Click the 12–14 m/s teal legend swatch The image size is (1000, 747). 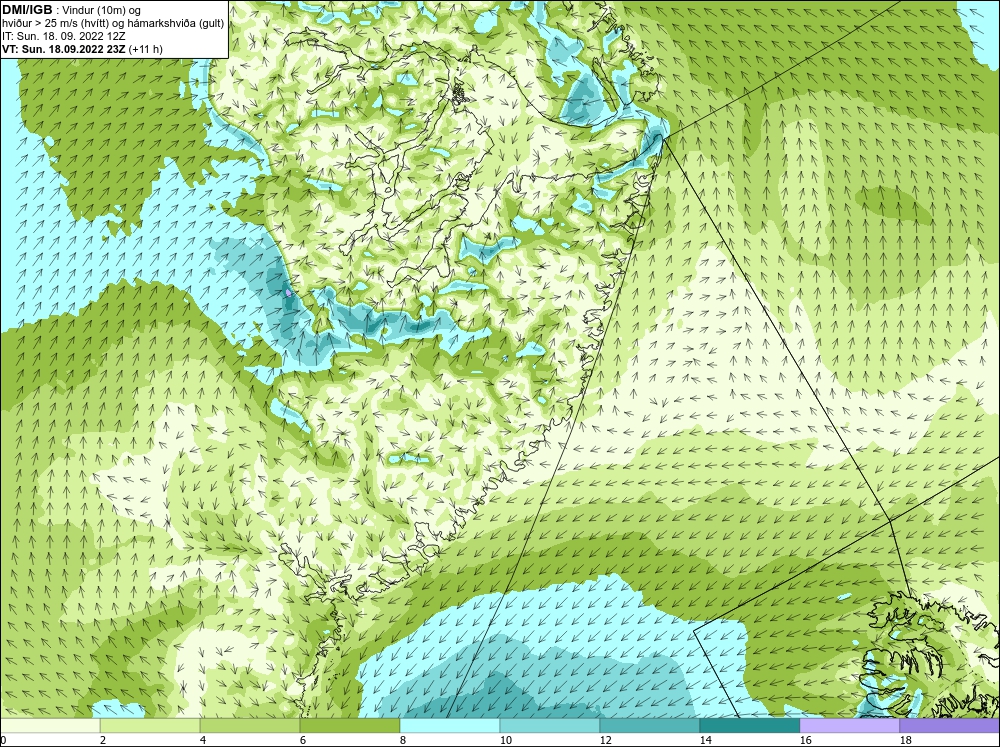pyautogui.click(x=650, y=725)
